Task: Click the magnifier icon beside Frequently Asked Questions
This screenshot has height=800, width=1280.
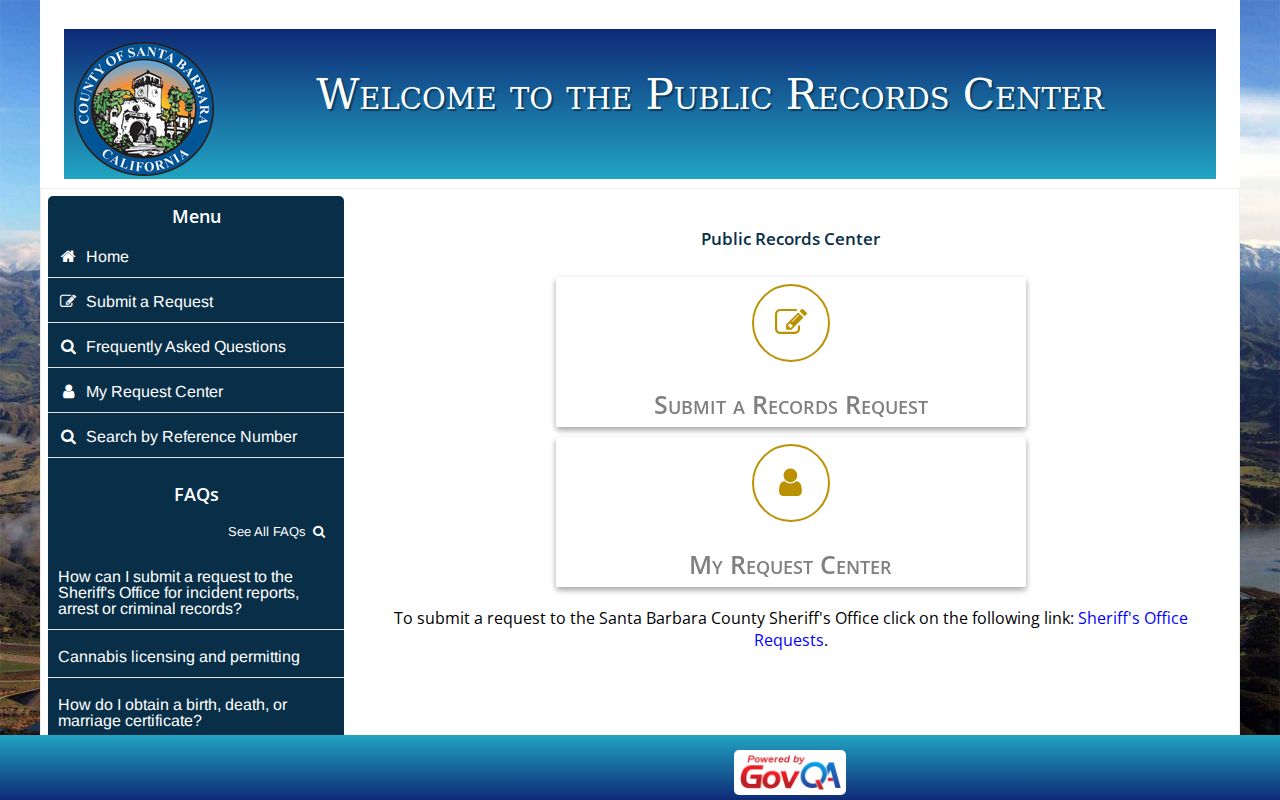Action: click(x=68, y=347)
